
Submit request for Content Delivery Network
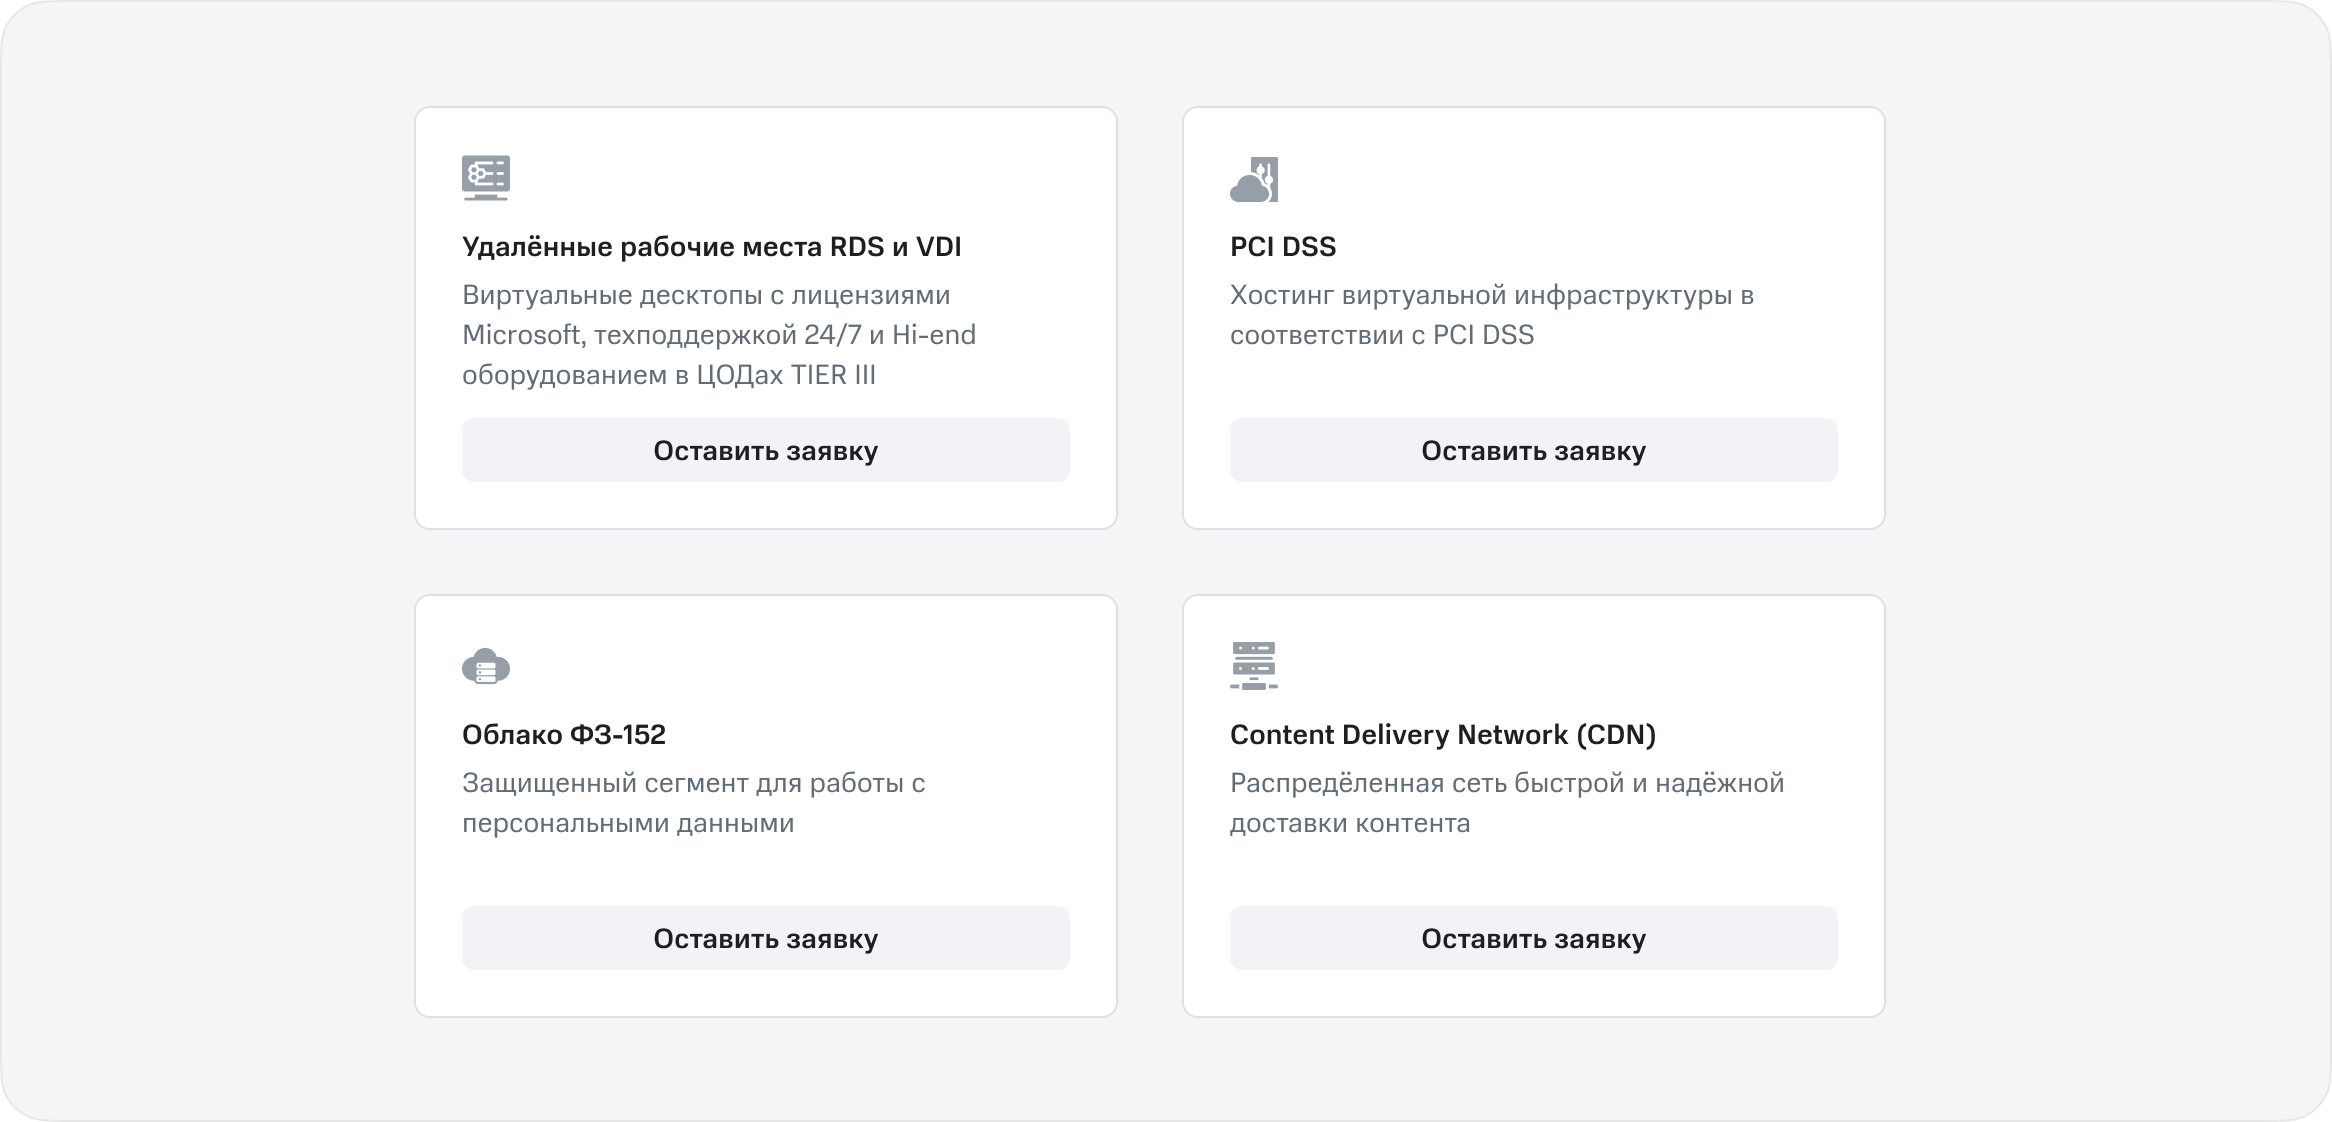pyautogui.click(x=1533, y=938)
